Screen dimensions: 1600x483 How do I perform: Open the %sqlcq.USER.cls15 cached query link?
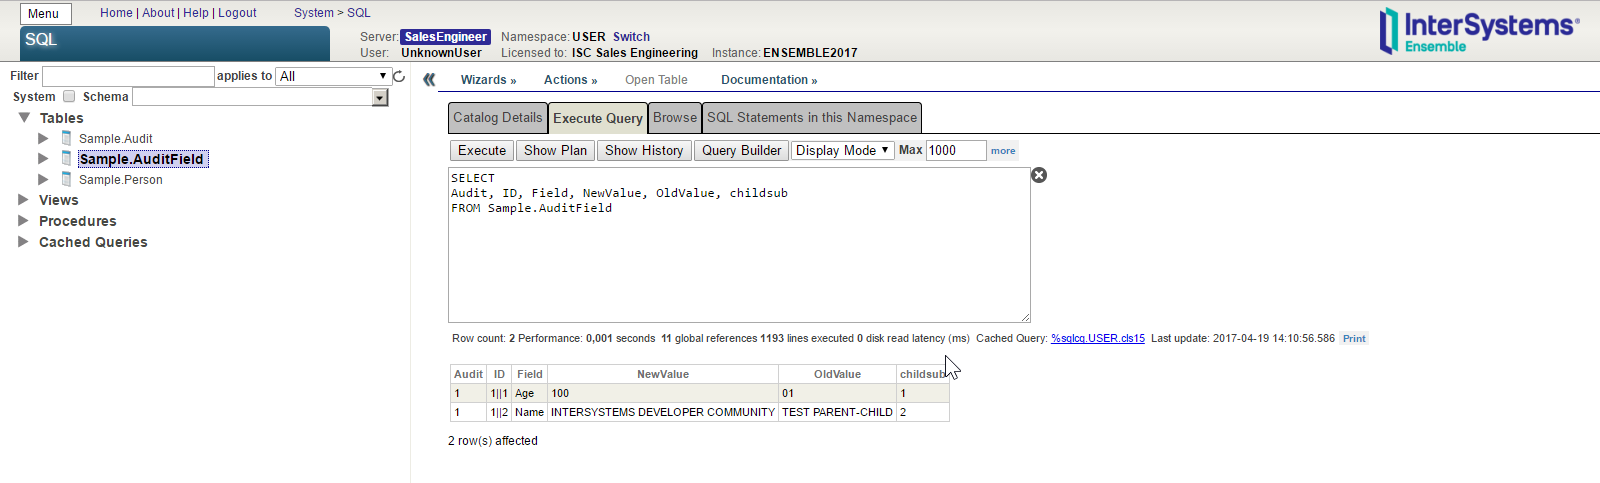(1097, 339)
